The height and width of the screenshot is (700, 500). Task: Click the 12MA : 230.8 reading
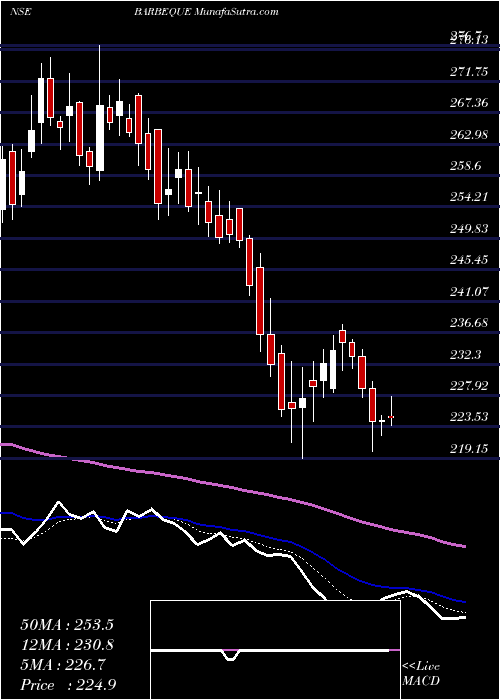67,645
